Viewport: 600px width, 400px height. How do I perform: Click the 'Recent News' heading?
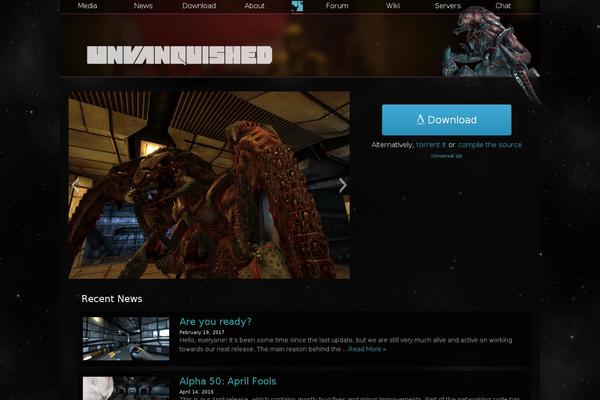112,299
